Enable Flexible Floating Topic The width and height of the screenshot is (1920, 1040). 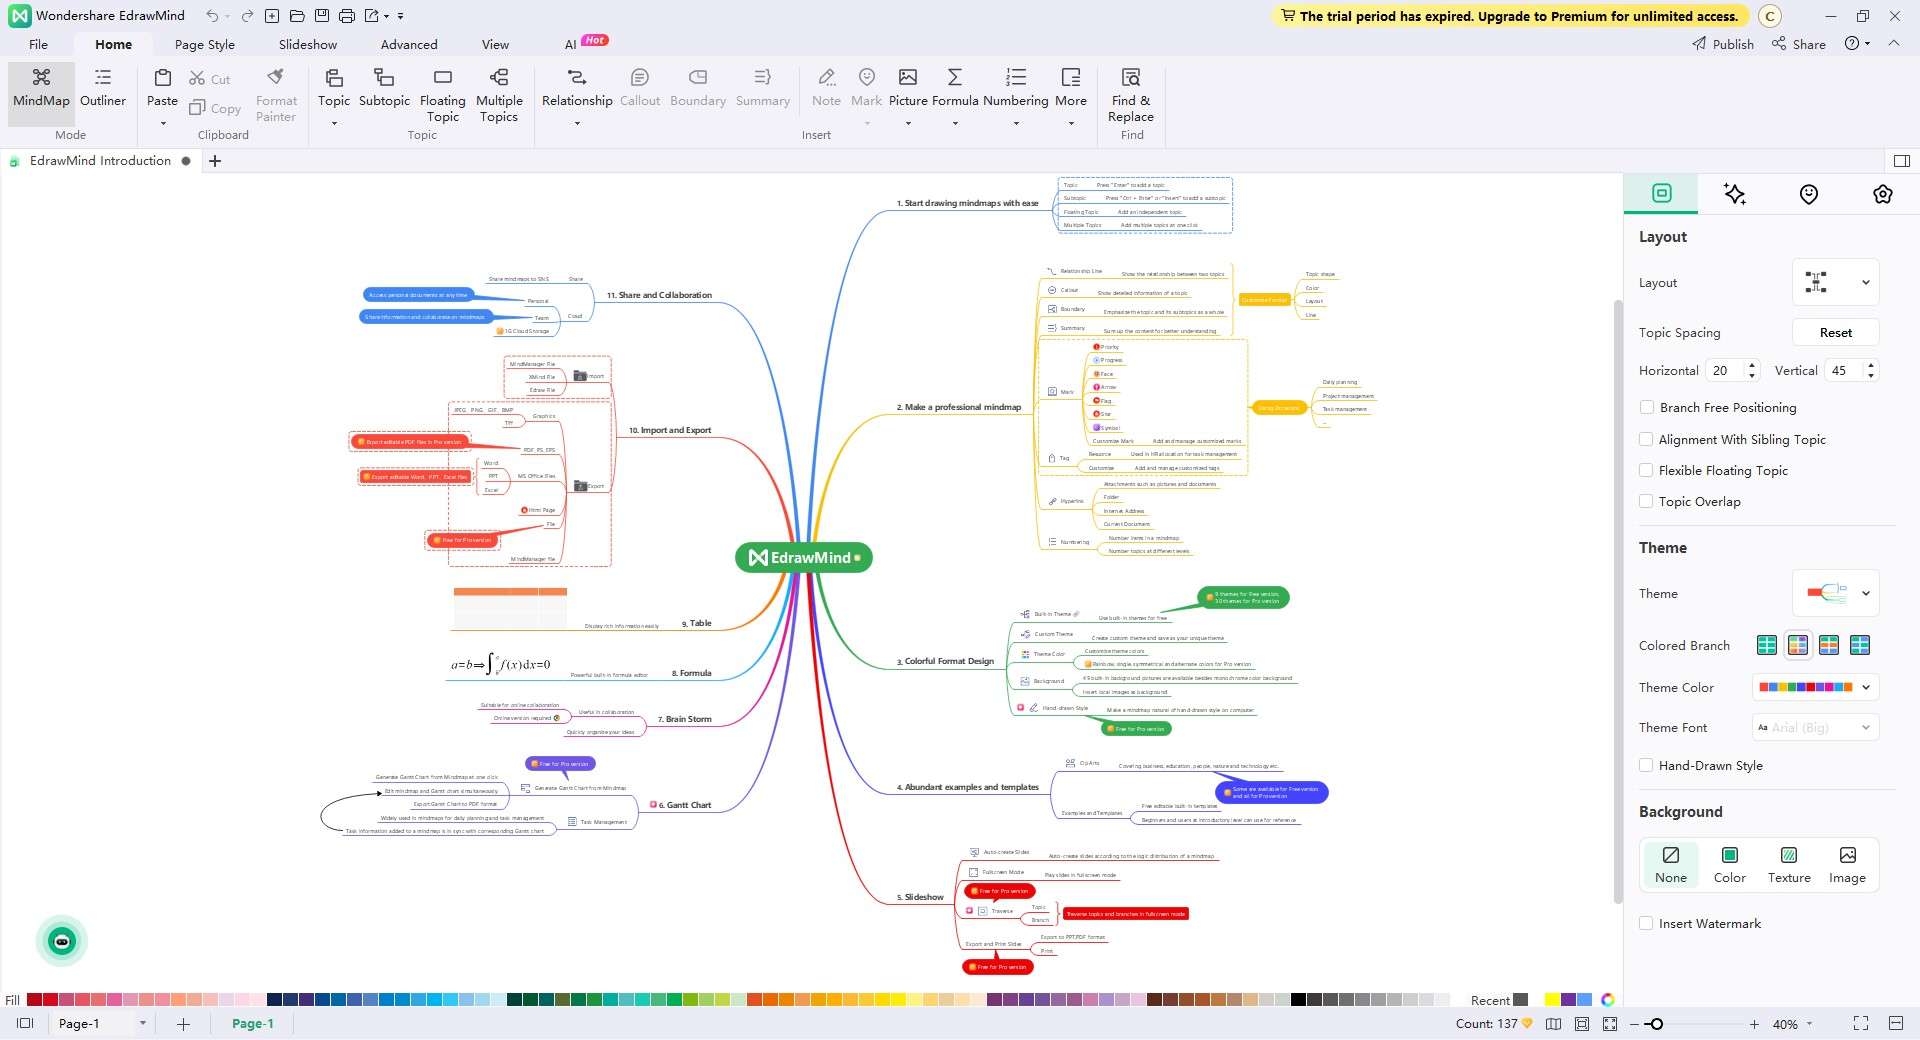[x=1646, y=470]
